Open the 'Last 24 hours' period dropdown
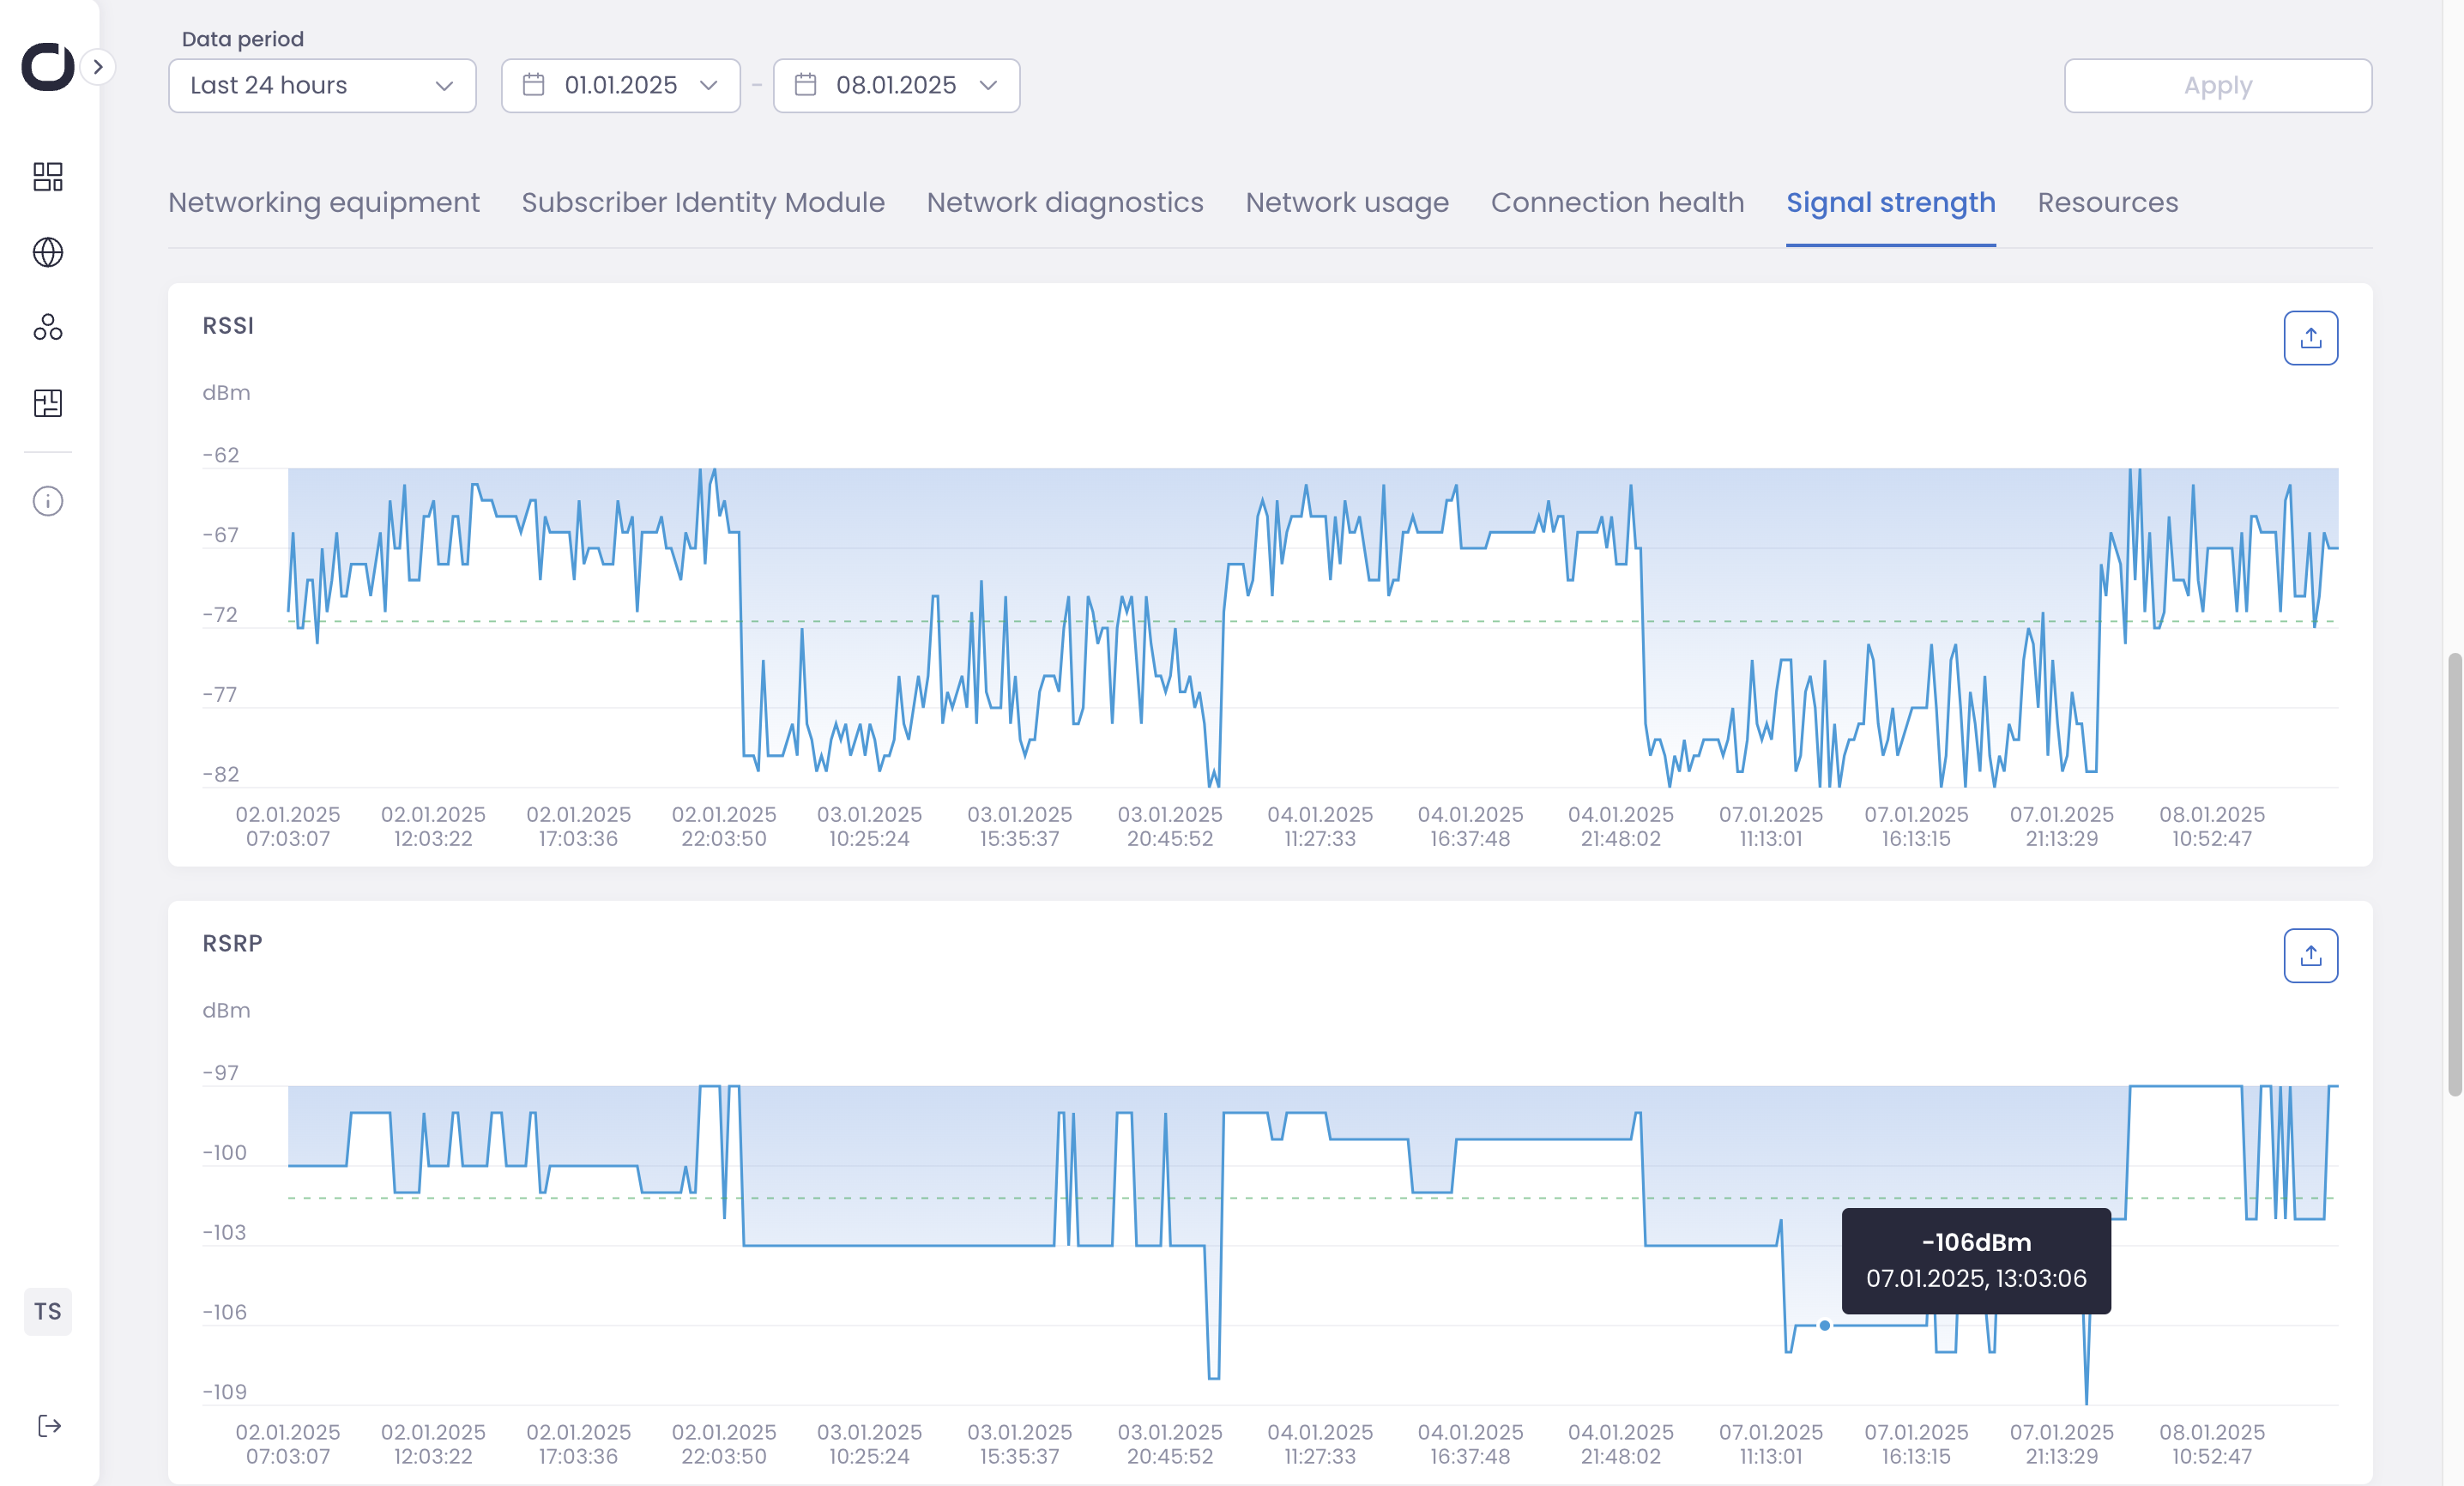Screen dimensions: 2464x1486 coord(322,86)
